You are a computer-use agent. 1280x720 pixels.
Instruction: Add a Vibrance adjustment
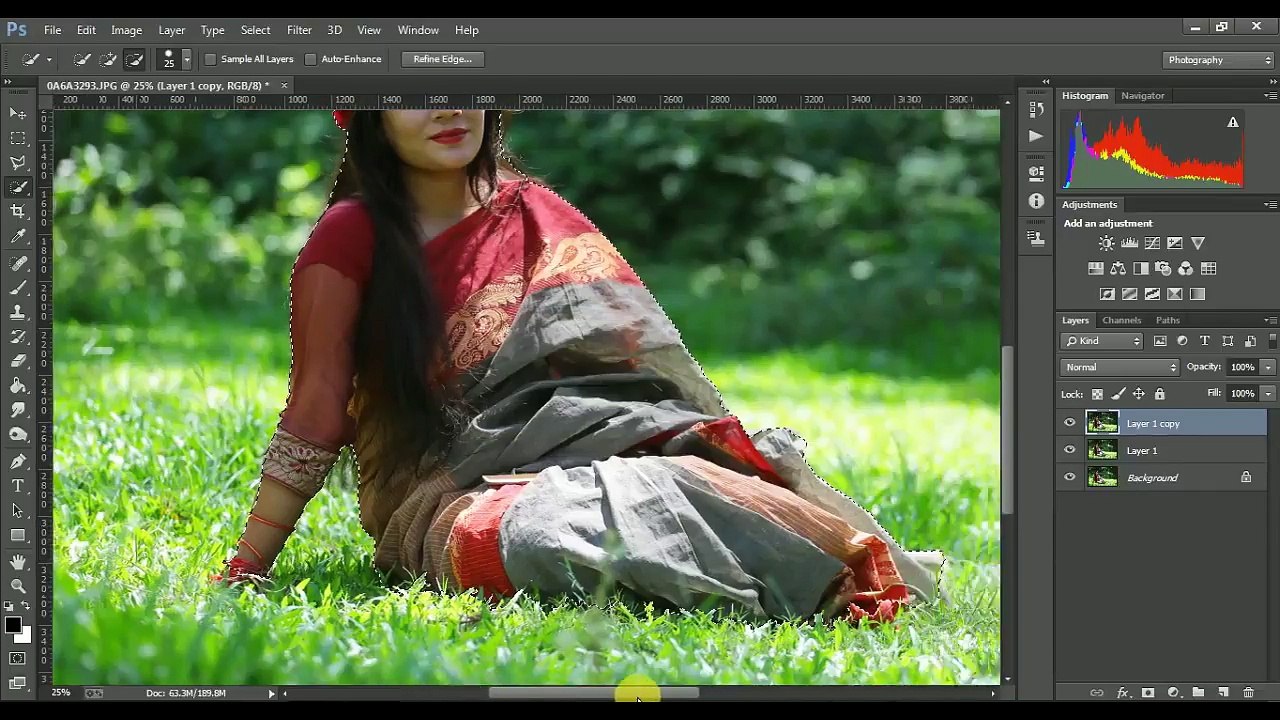[1198, 243]
